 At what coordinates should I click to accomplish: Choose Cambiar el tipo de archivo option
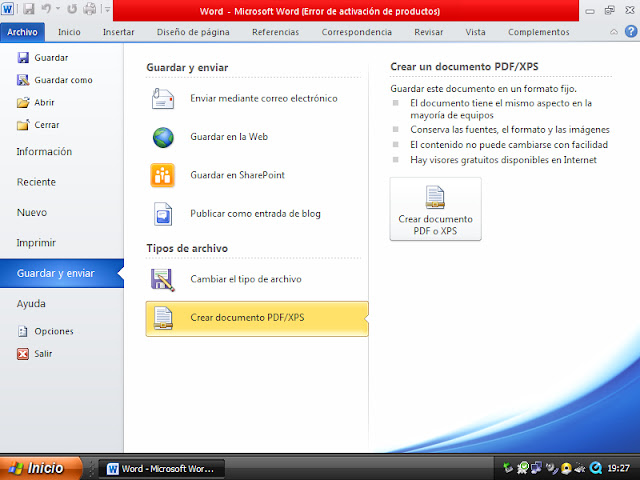(246, 279)
